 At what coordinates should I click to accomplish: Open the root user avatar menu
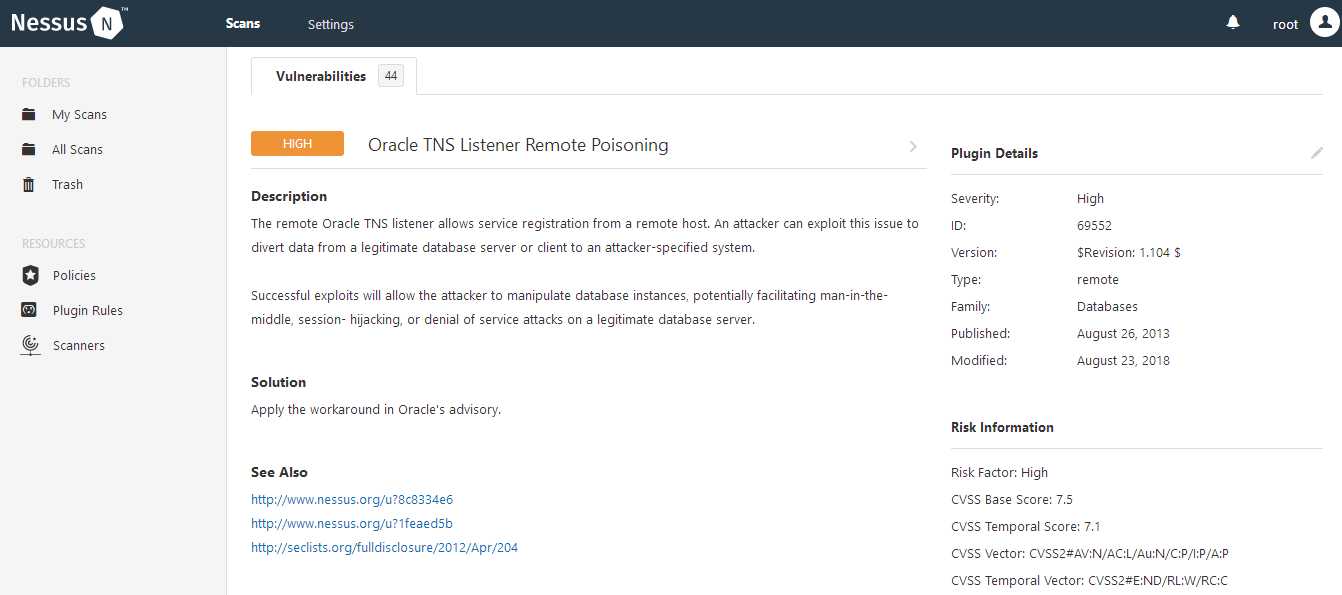pos(1324,23)
